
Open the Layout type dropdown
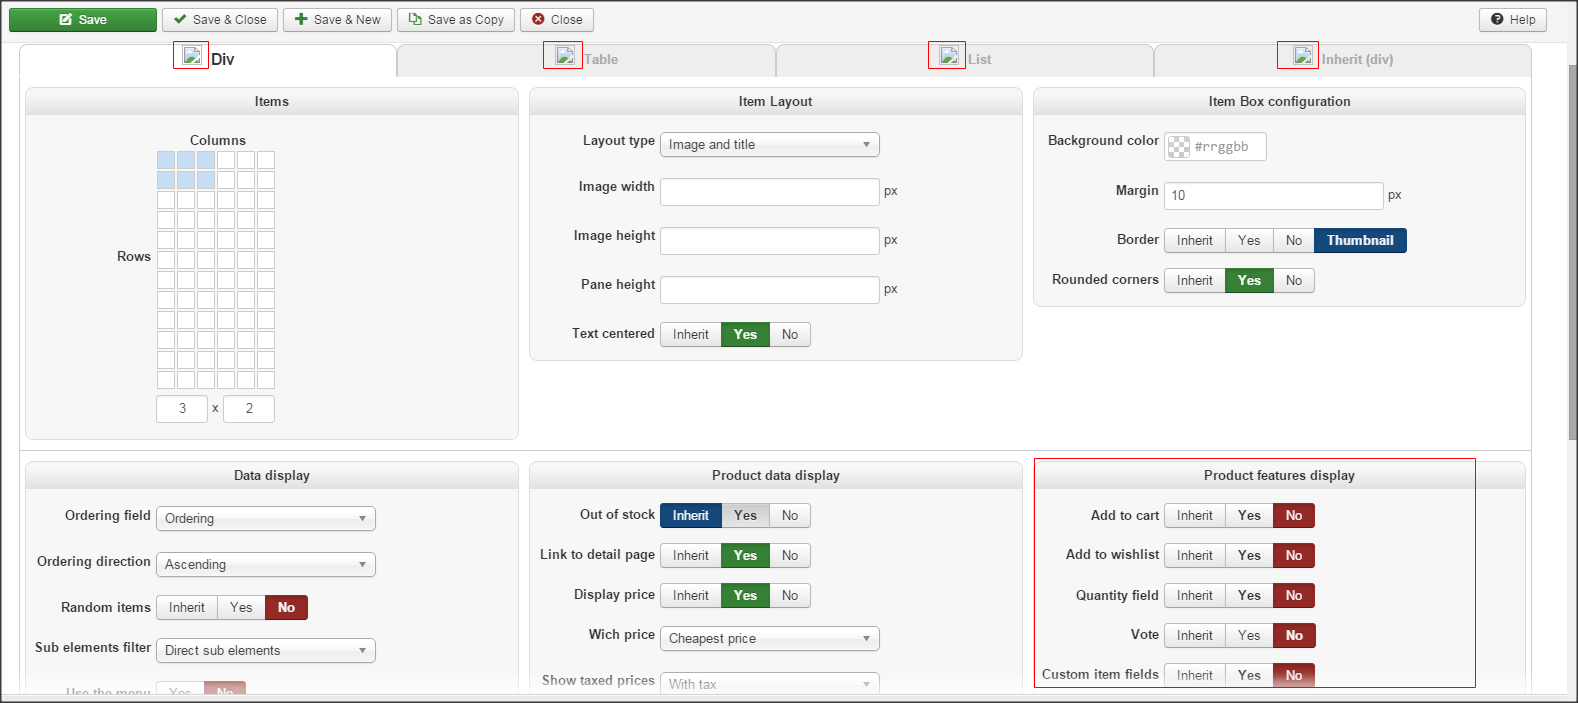pos(770,145)
